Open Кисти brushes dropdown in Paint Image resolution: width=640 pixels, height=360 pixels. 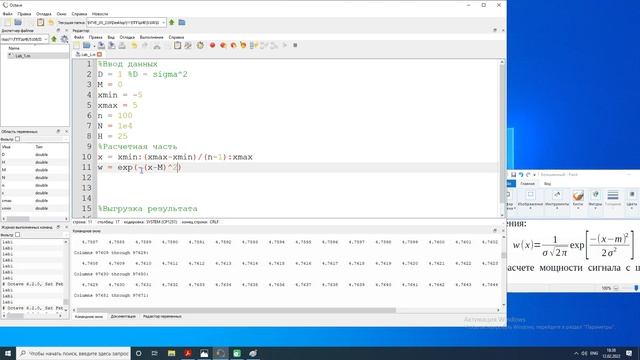578,199
